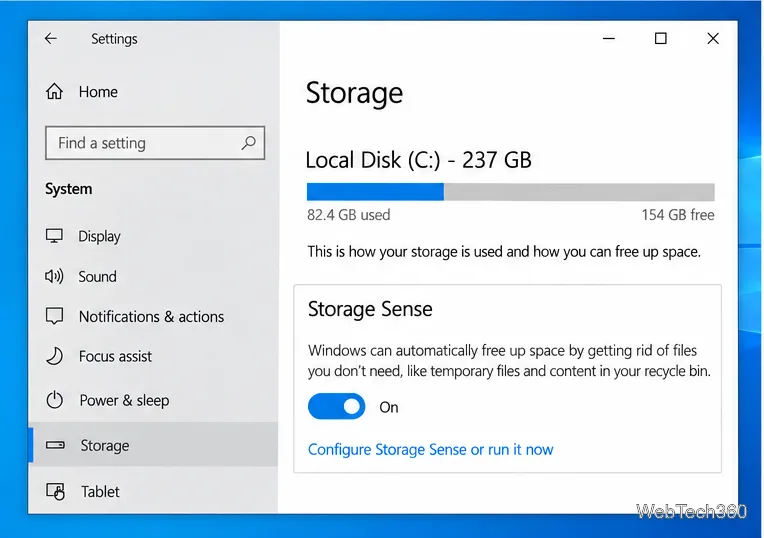Click the Local Disk (C:) - 237 GB heading

[419, 160]
